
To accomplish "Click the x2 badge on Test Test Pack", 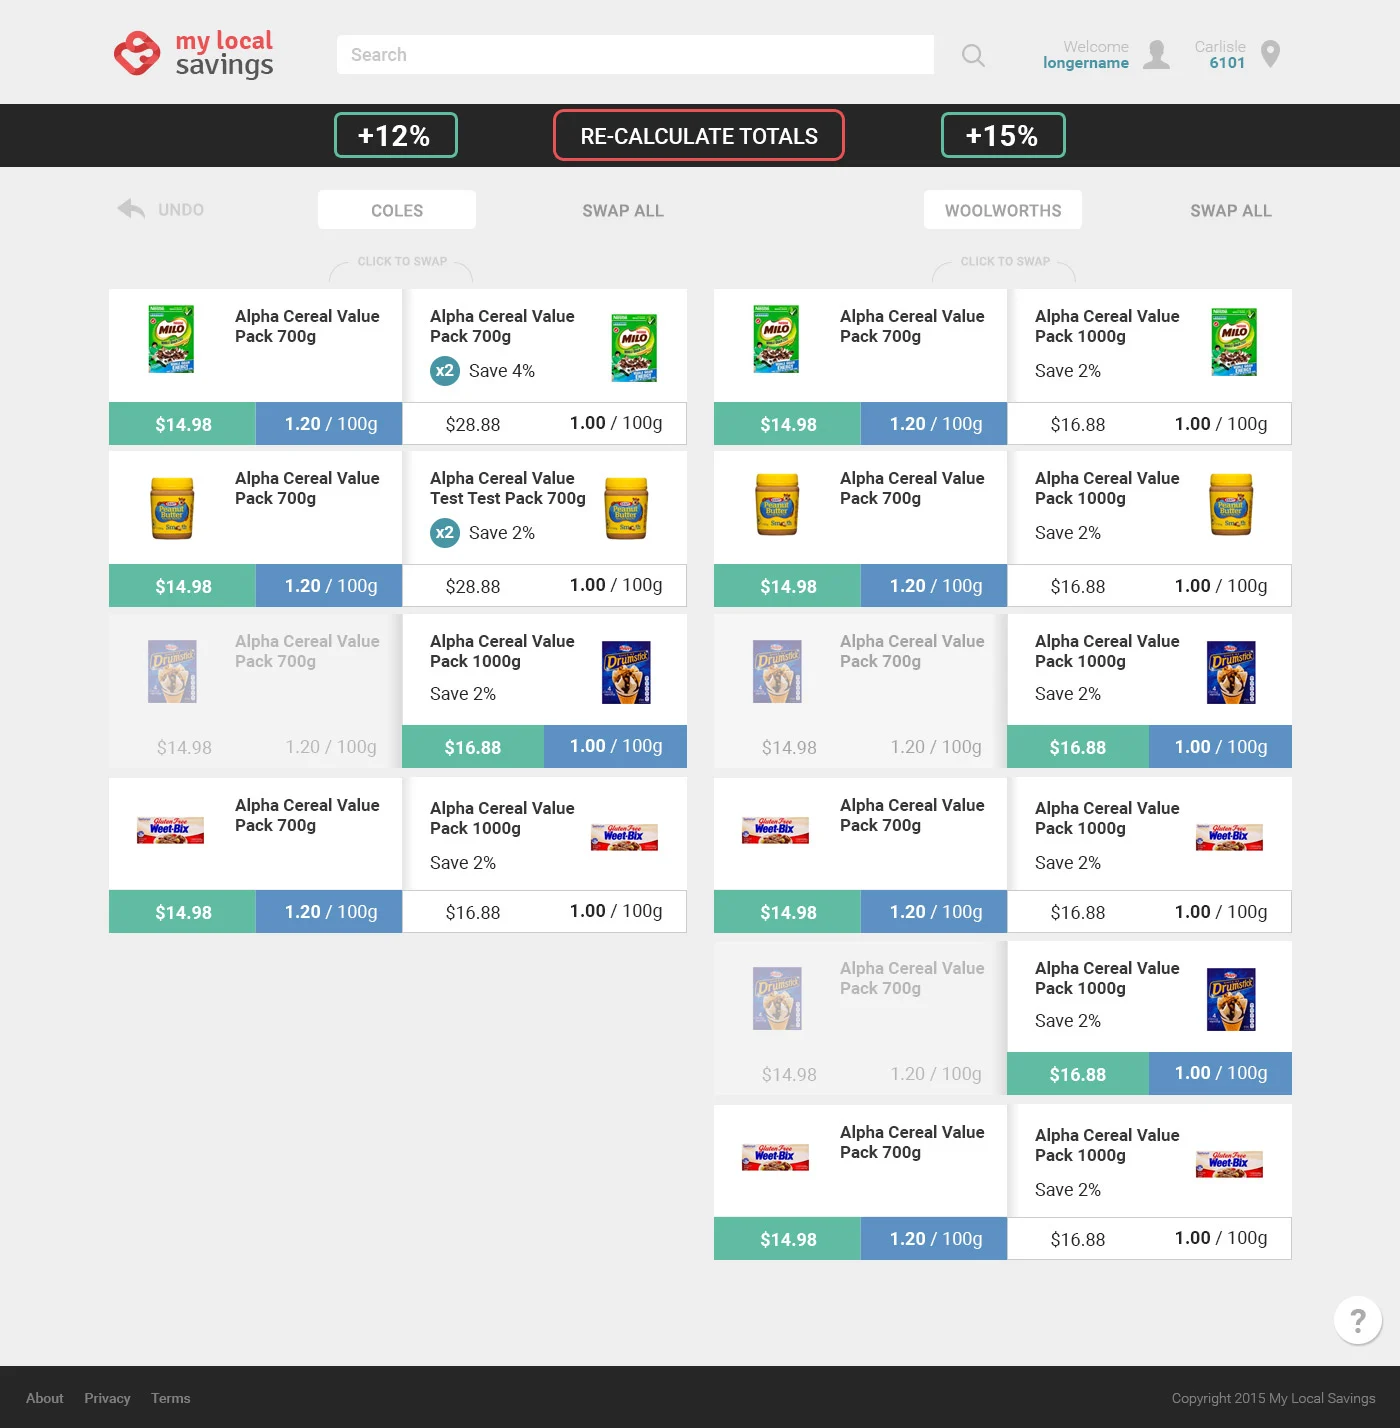I will (x=445, y=533).
